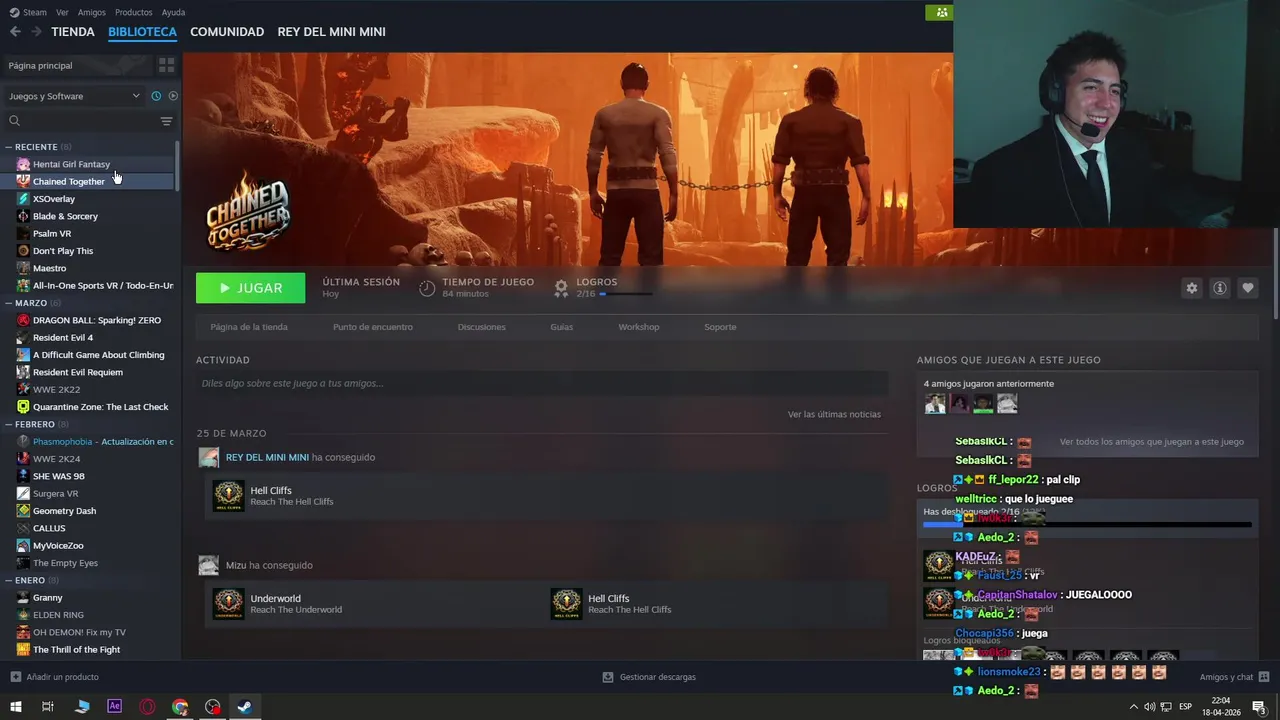
Task: Toggle sort by recent activity clock
Action: pyautogui.click(x=156, y=96)
